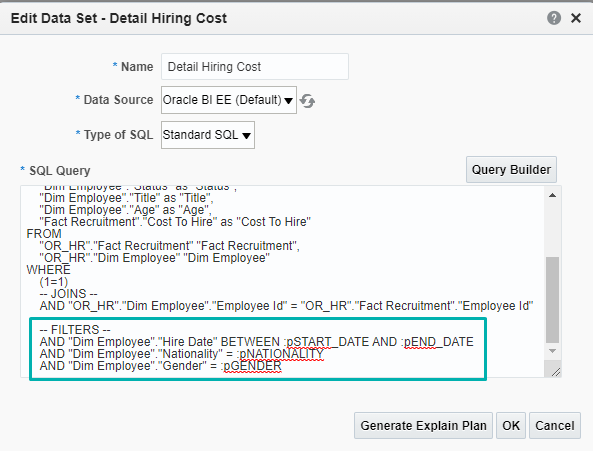The height and width of the screenshot is (451, 593).
Task: Click the SQL Query label
Action: tap(60, 170)
